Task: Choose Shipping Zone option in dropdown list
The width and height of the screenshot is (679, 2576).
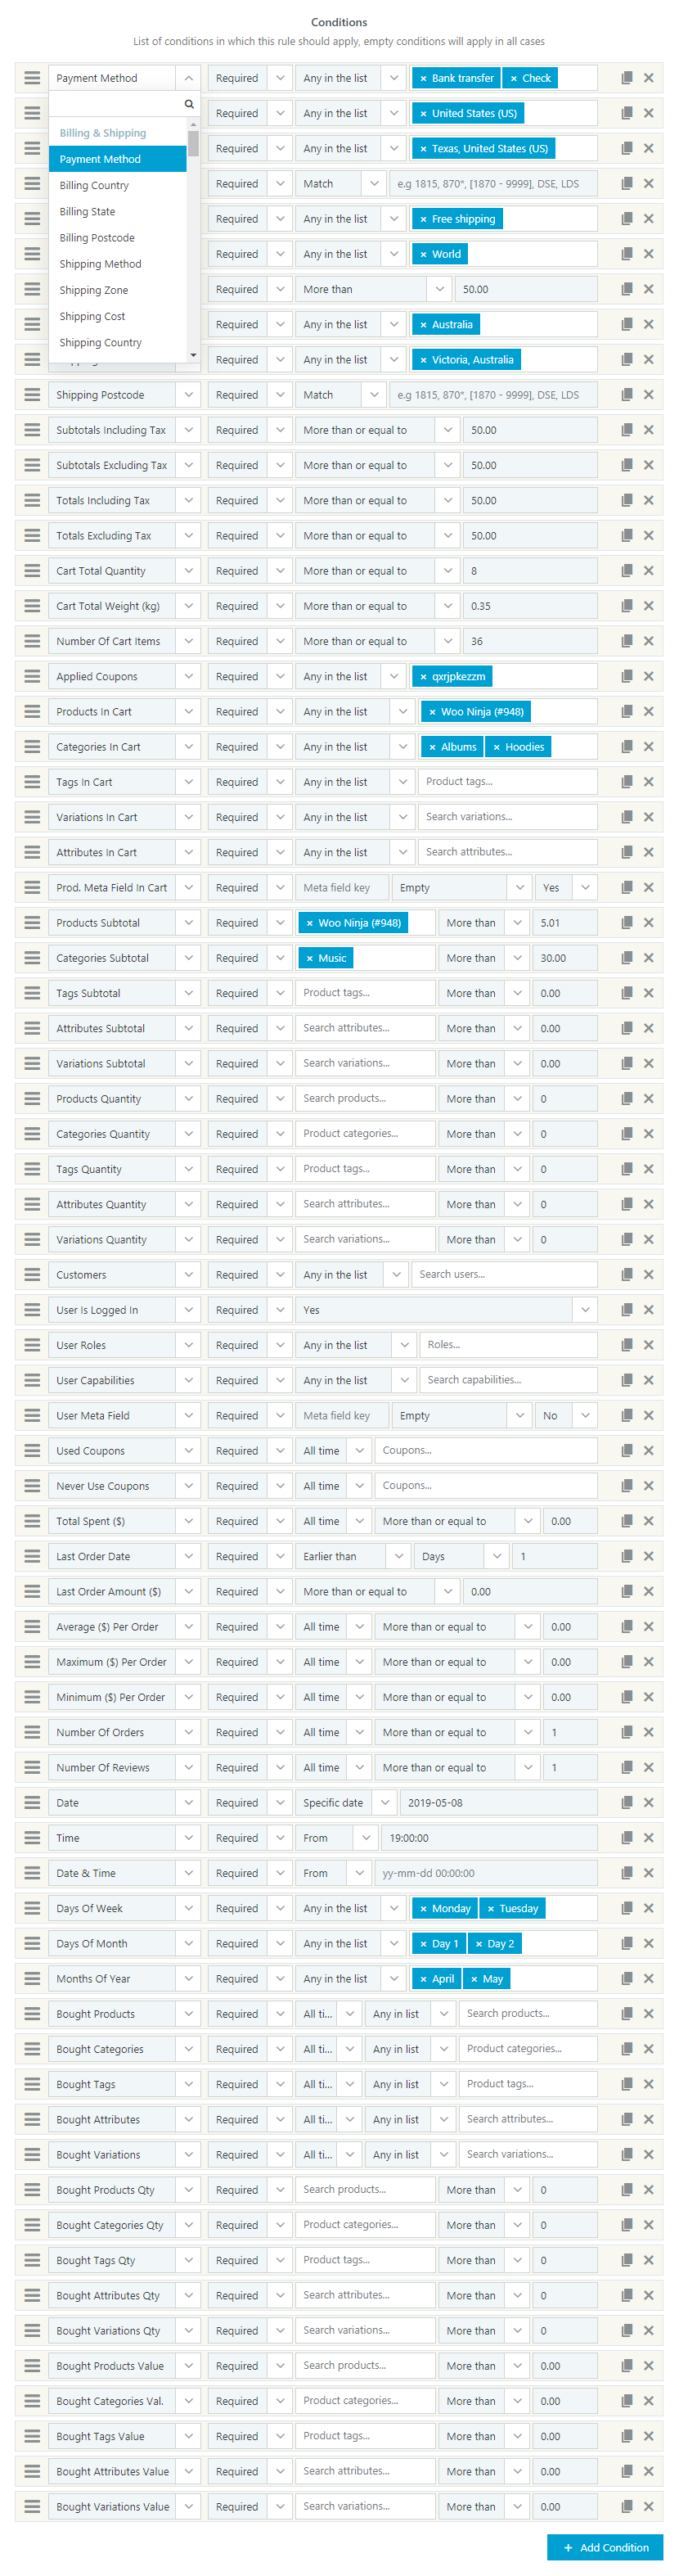Action: pos(94,290)
